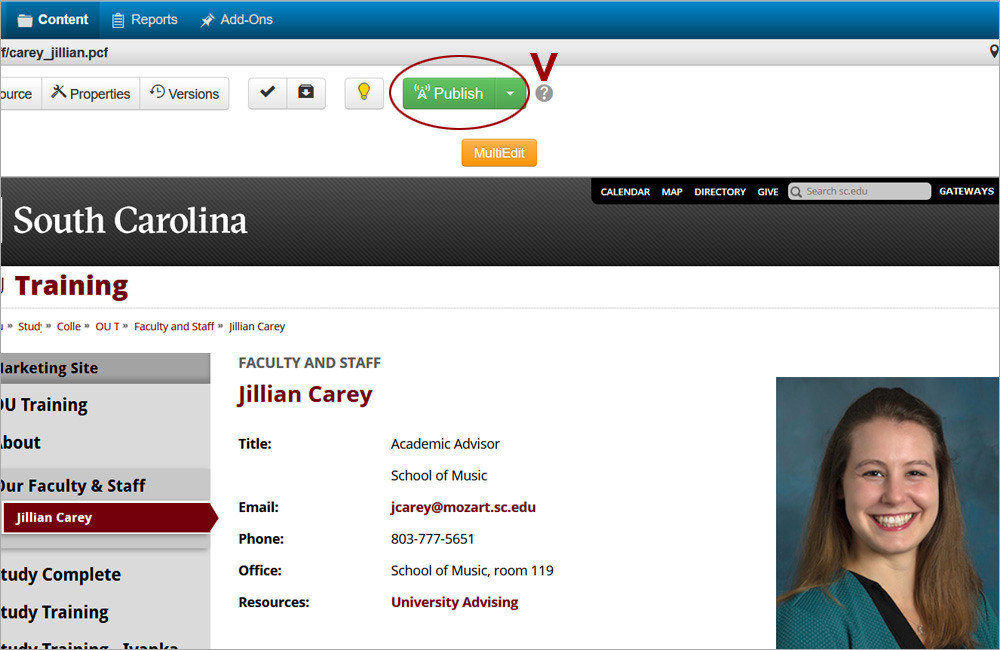Open the MAP link
This screenshot has height=650, width=1000.
[672, 192]
